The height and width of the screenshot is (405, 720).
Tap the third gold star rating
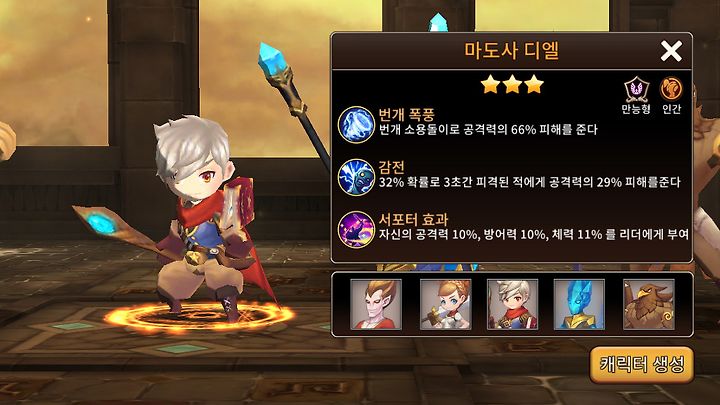click(534, 85)
